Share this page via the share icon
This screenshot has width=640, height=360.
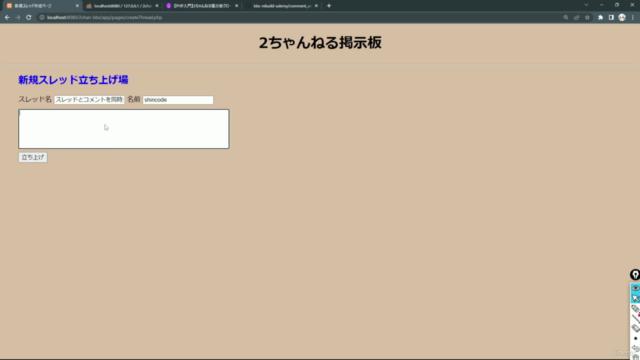coord(576,18)
